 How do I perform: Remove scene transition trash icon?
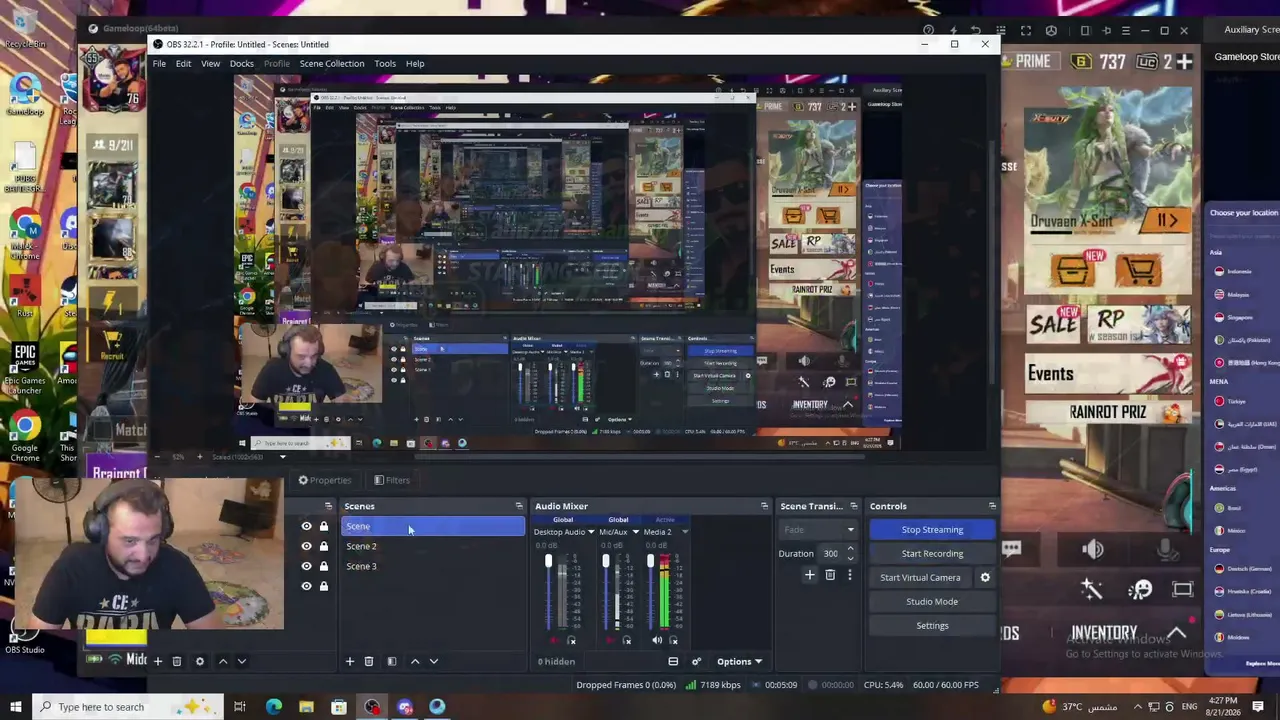click(x=830, y=576)
